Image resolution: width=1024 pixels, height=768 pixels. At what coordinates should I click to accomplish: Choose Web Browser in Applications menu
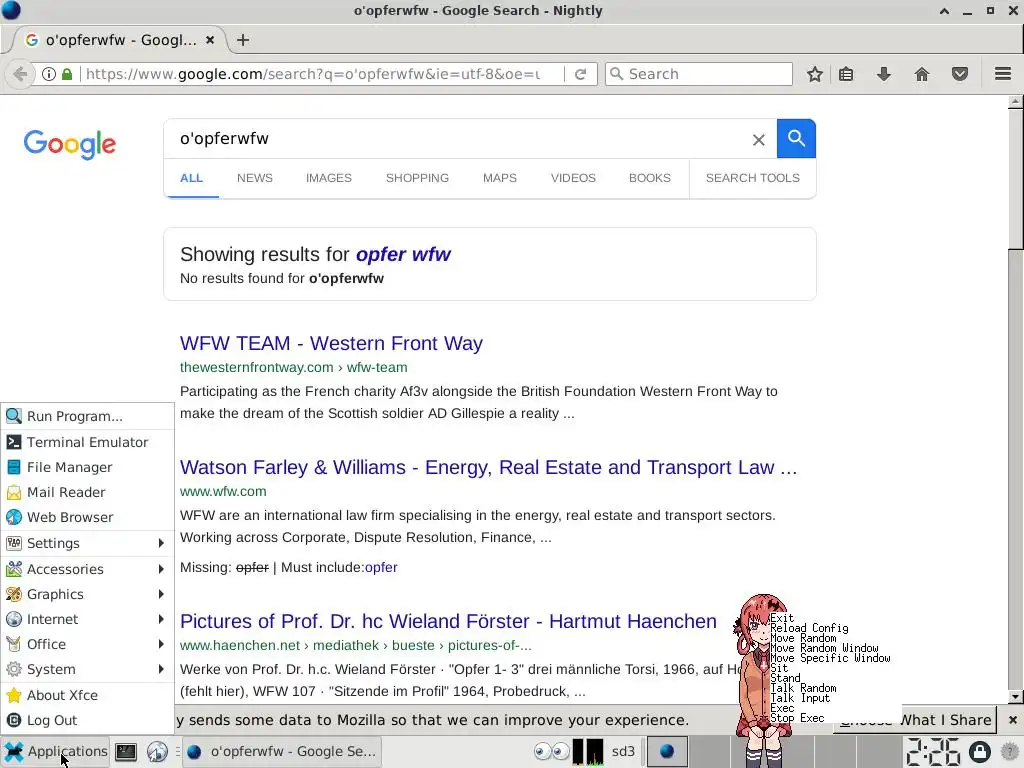[x=88, y=517]
